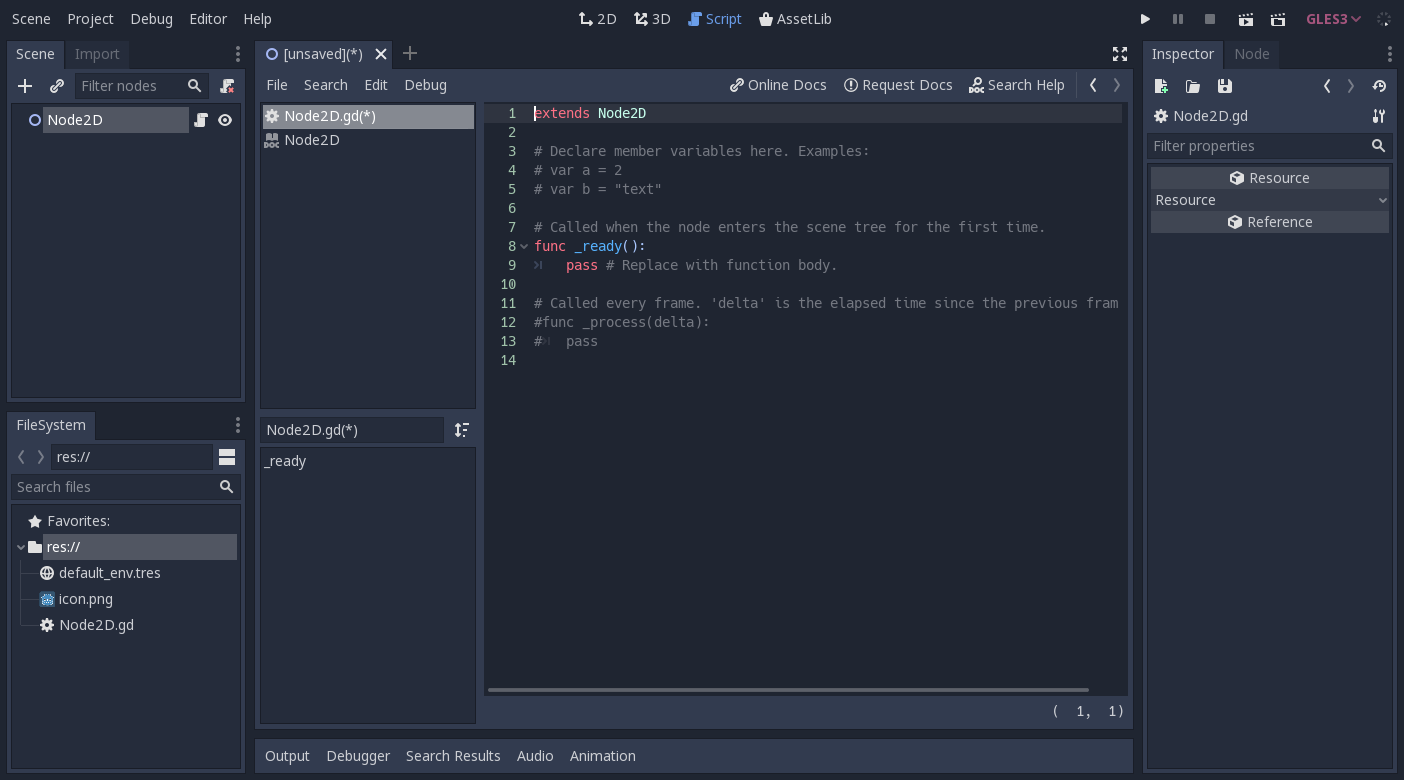The width and height of the screenshot is (1404, 780).
Task: Go forward in FileSystem path history
Action: coord(41,457)
